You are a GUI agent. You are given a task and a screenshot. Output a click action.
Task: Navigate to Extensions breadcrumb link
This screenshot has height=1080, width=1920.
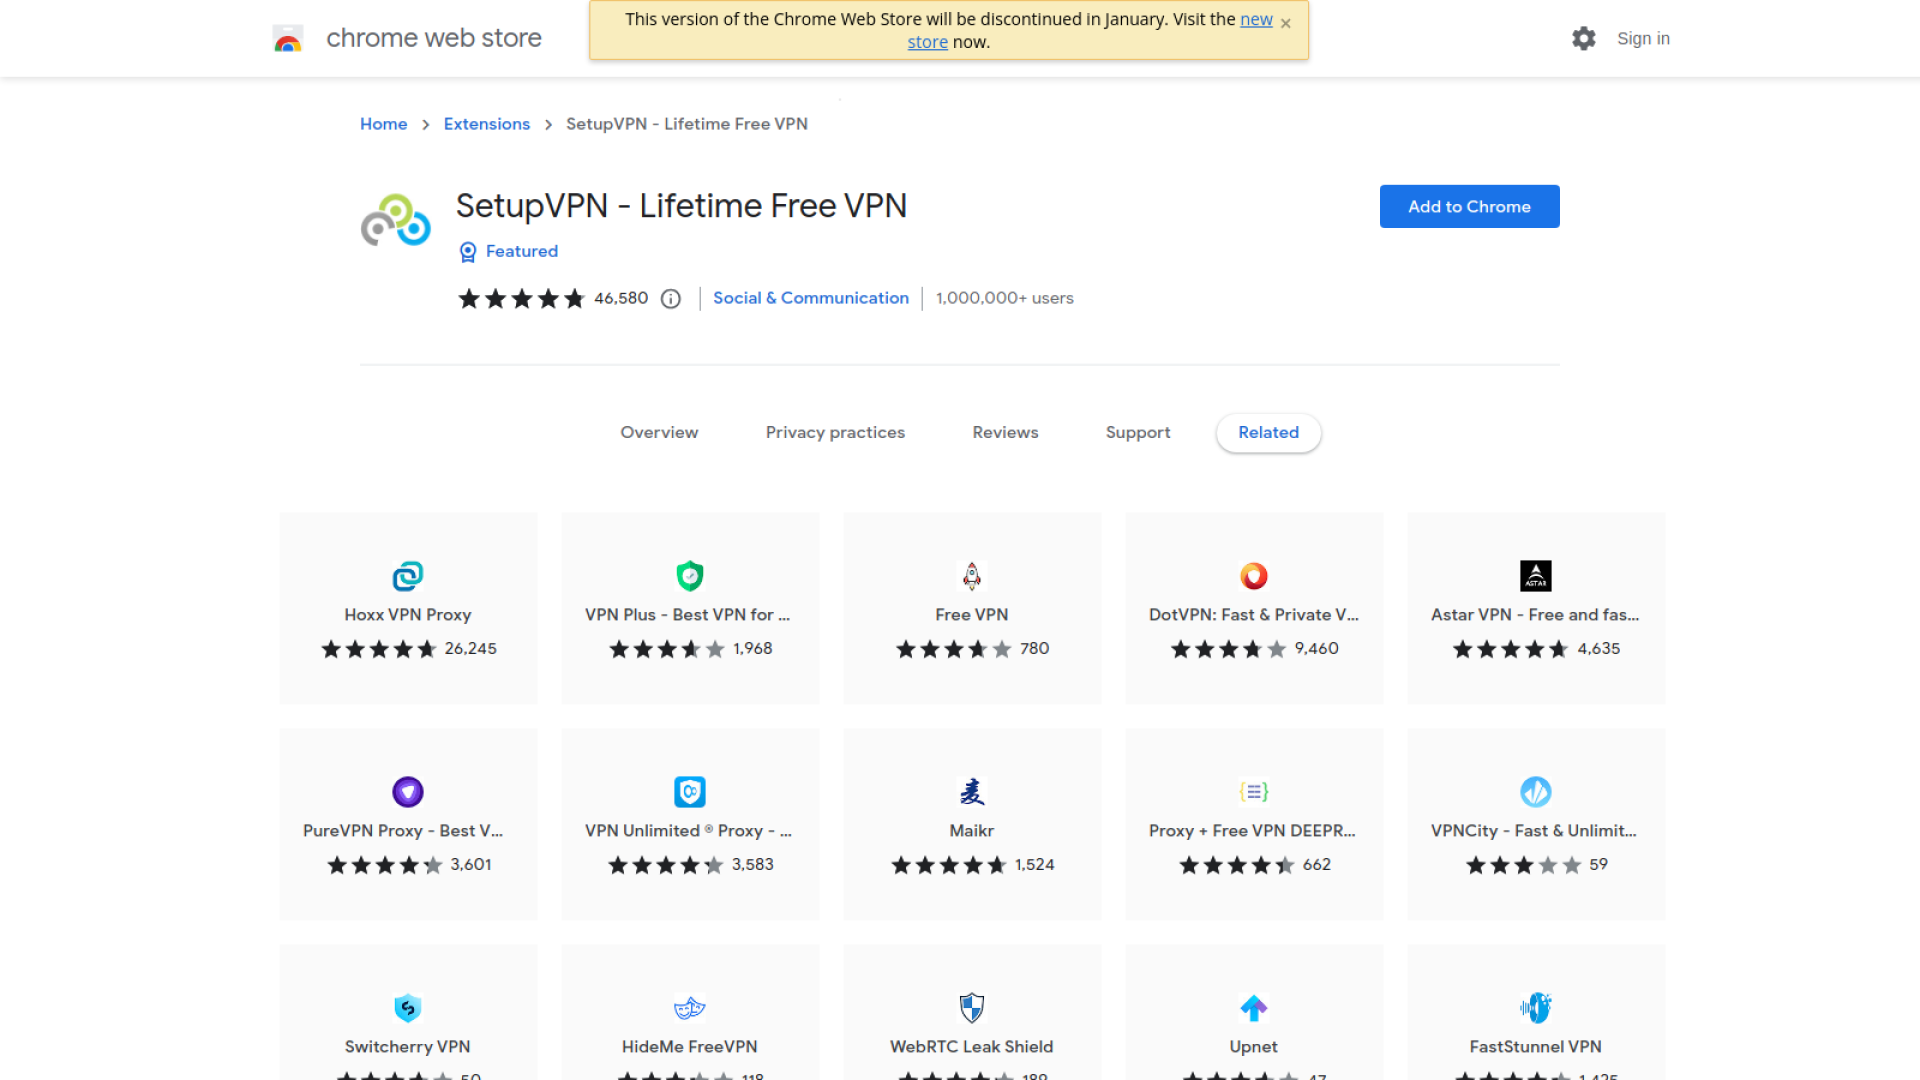click(x=487, y=124)
